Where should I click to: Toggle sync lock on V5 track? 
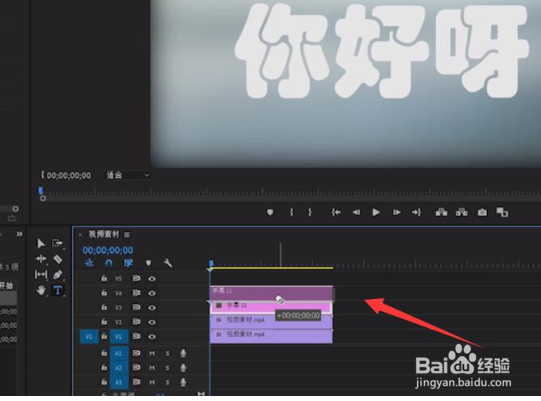click(137, 278)
